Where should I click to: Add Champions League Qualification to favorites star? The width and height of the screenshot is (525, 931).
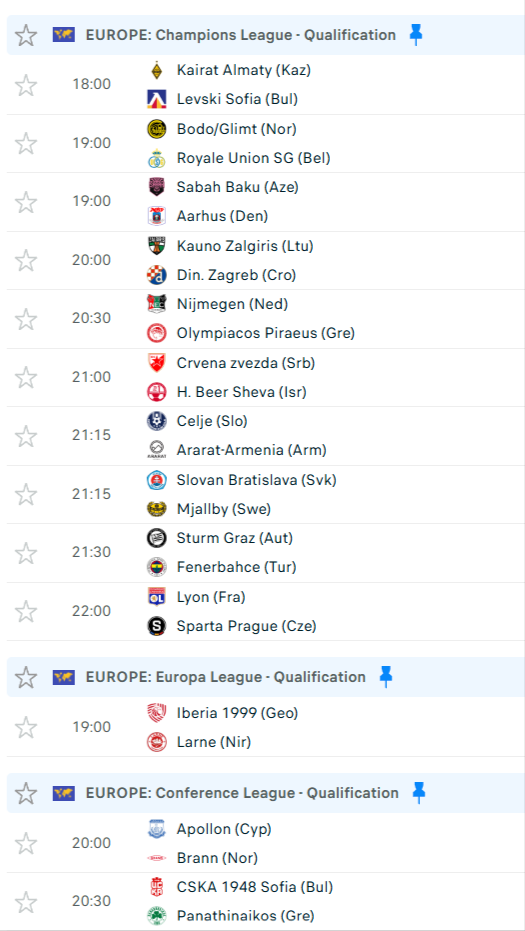(26, 36)
